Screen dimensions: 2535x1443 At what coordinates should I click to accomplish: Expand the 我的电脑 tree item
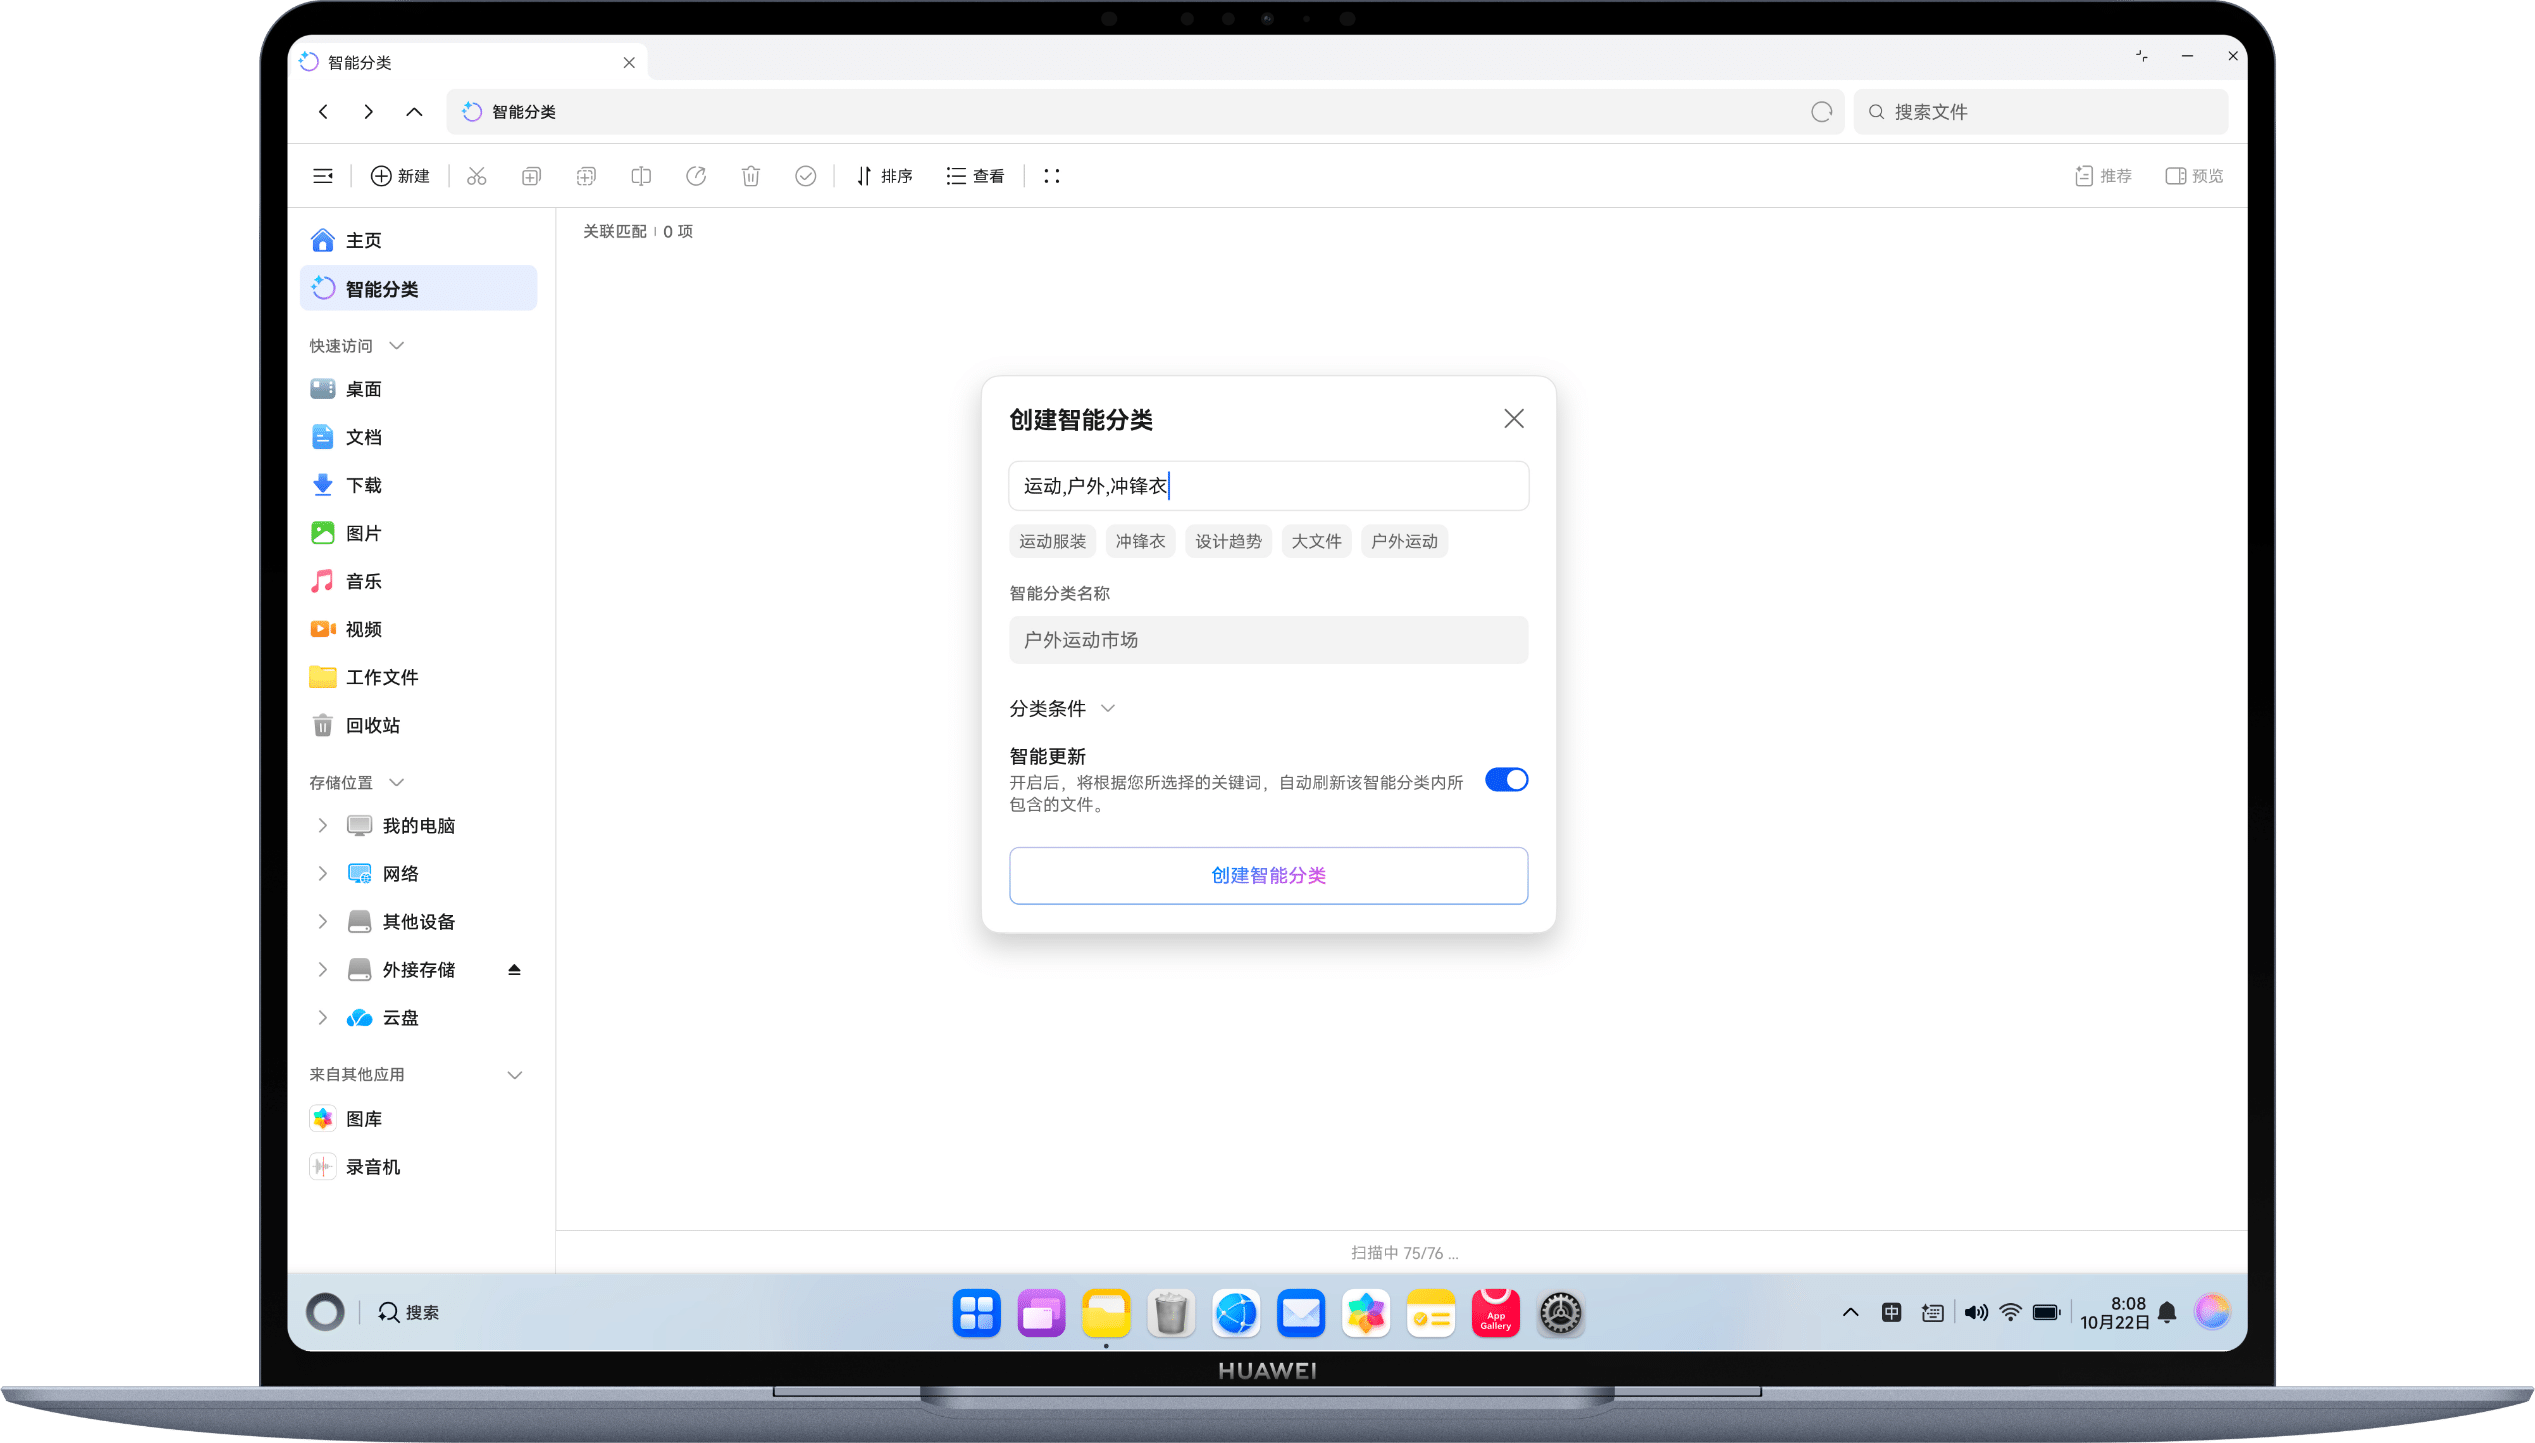[x=322, y=824]
